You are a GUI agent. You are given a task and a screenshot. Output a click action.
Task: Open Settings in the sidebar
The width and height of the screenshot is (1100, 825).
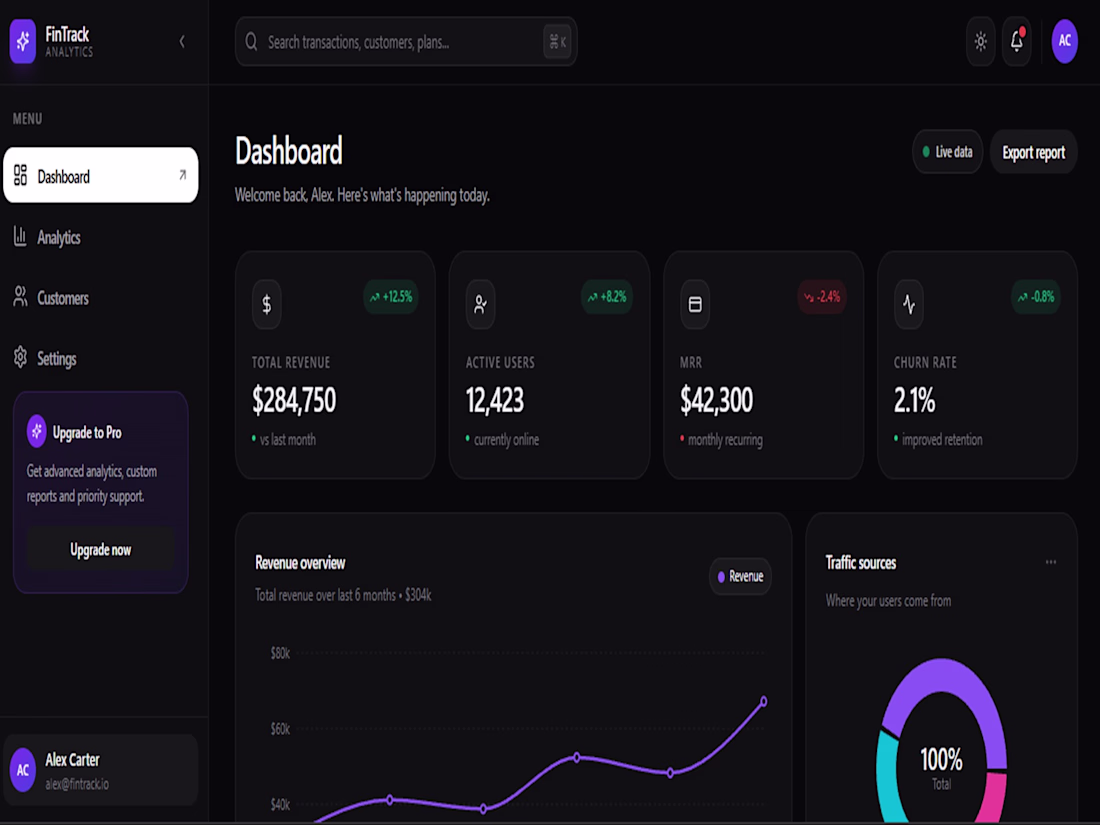click(x=101, y=358)
